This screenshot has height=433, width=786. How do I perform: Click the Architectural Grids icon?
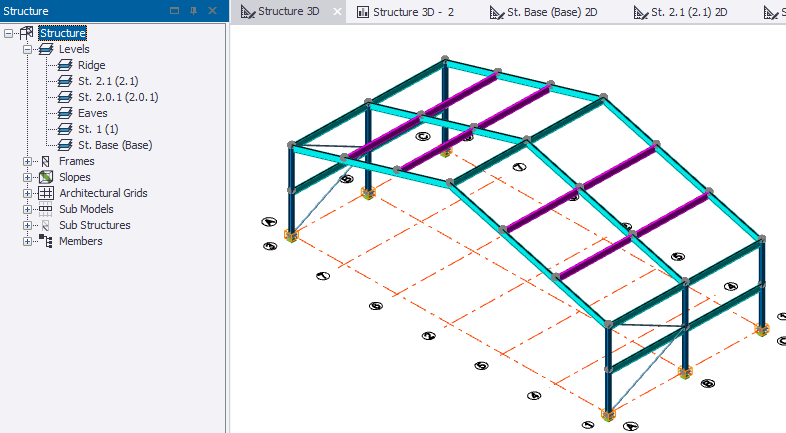46,193
